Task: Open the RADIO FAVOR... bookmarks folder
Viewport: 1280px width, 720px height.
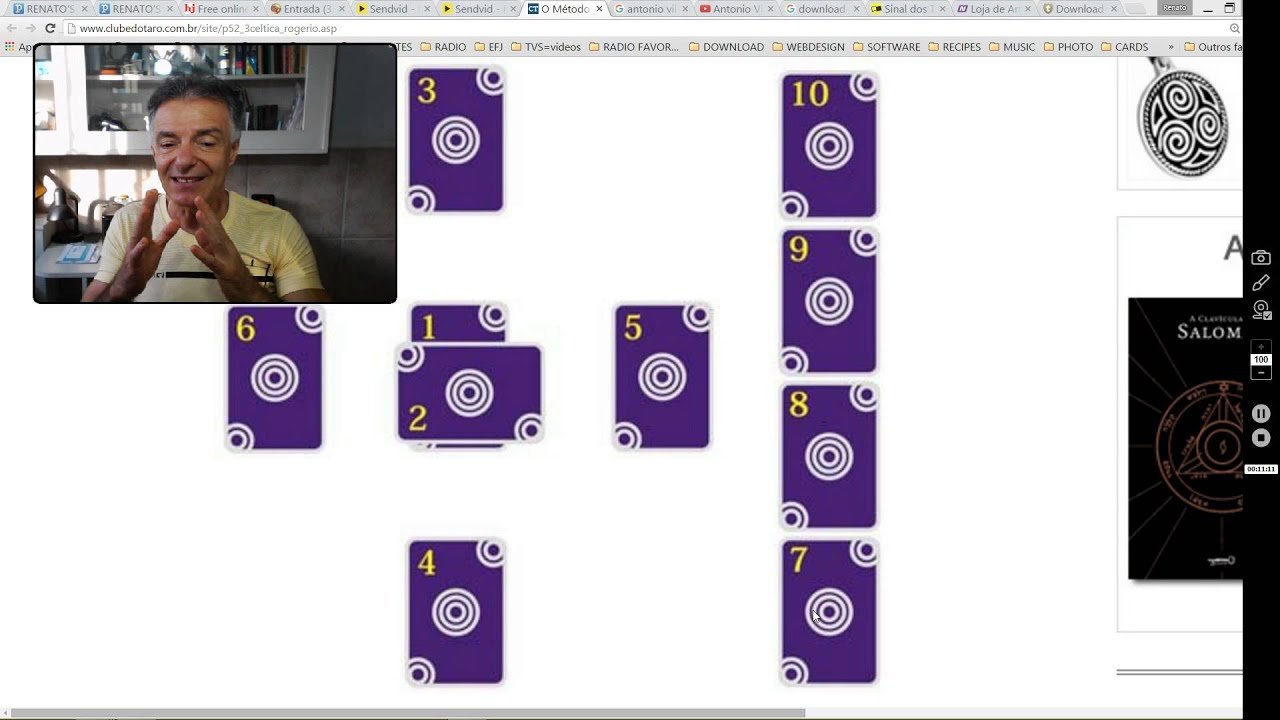Action: click(x=634, y=47)
